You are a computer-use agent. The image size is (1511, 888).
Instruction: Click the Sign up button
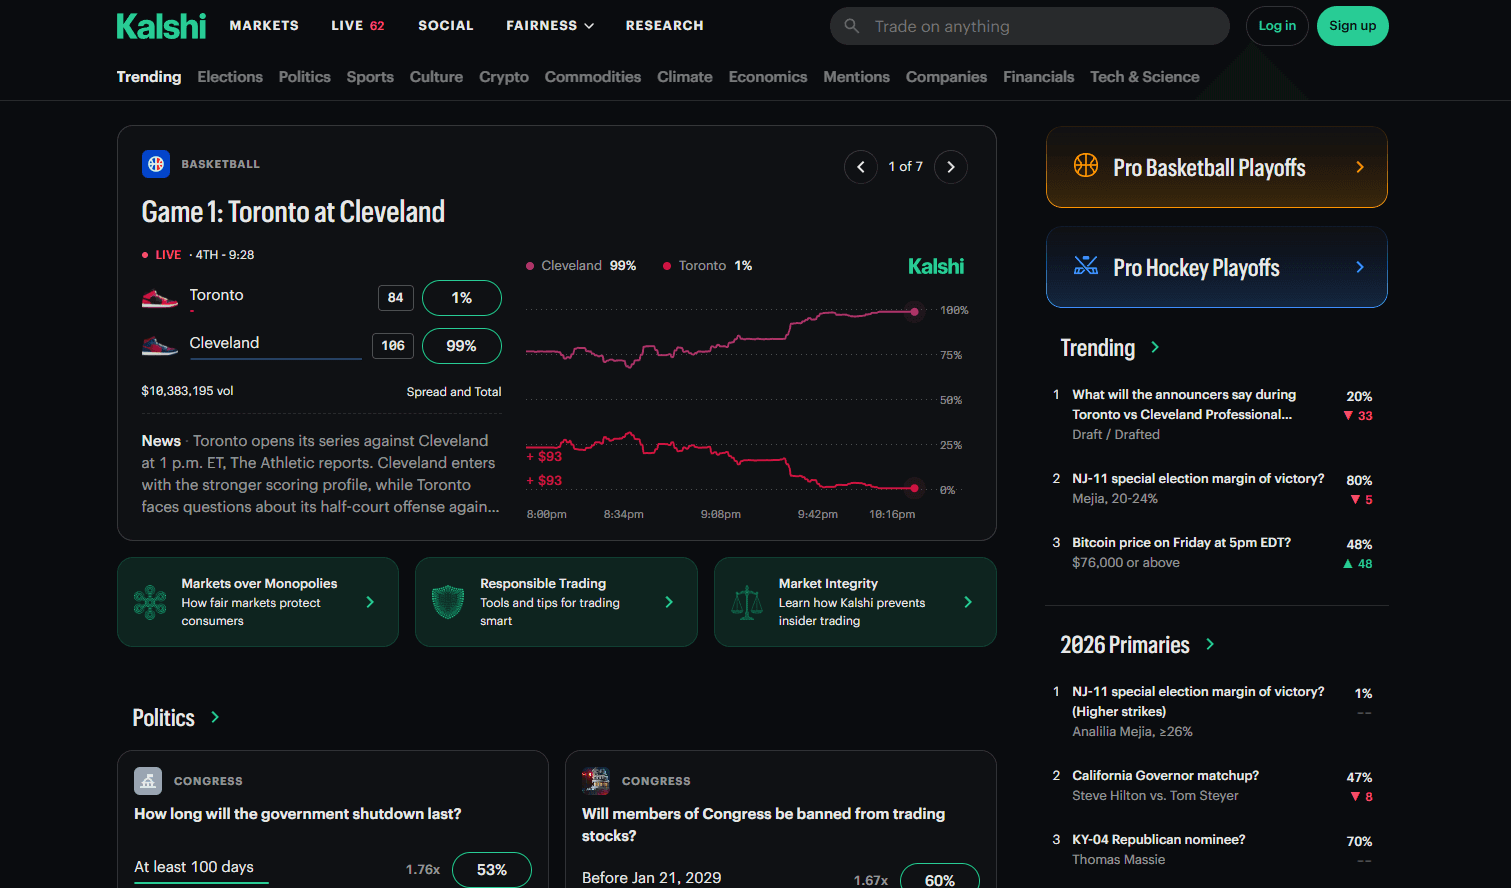1353,26
